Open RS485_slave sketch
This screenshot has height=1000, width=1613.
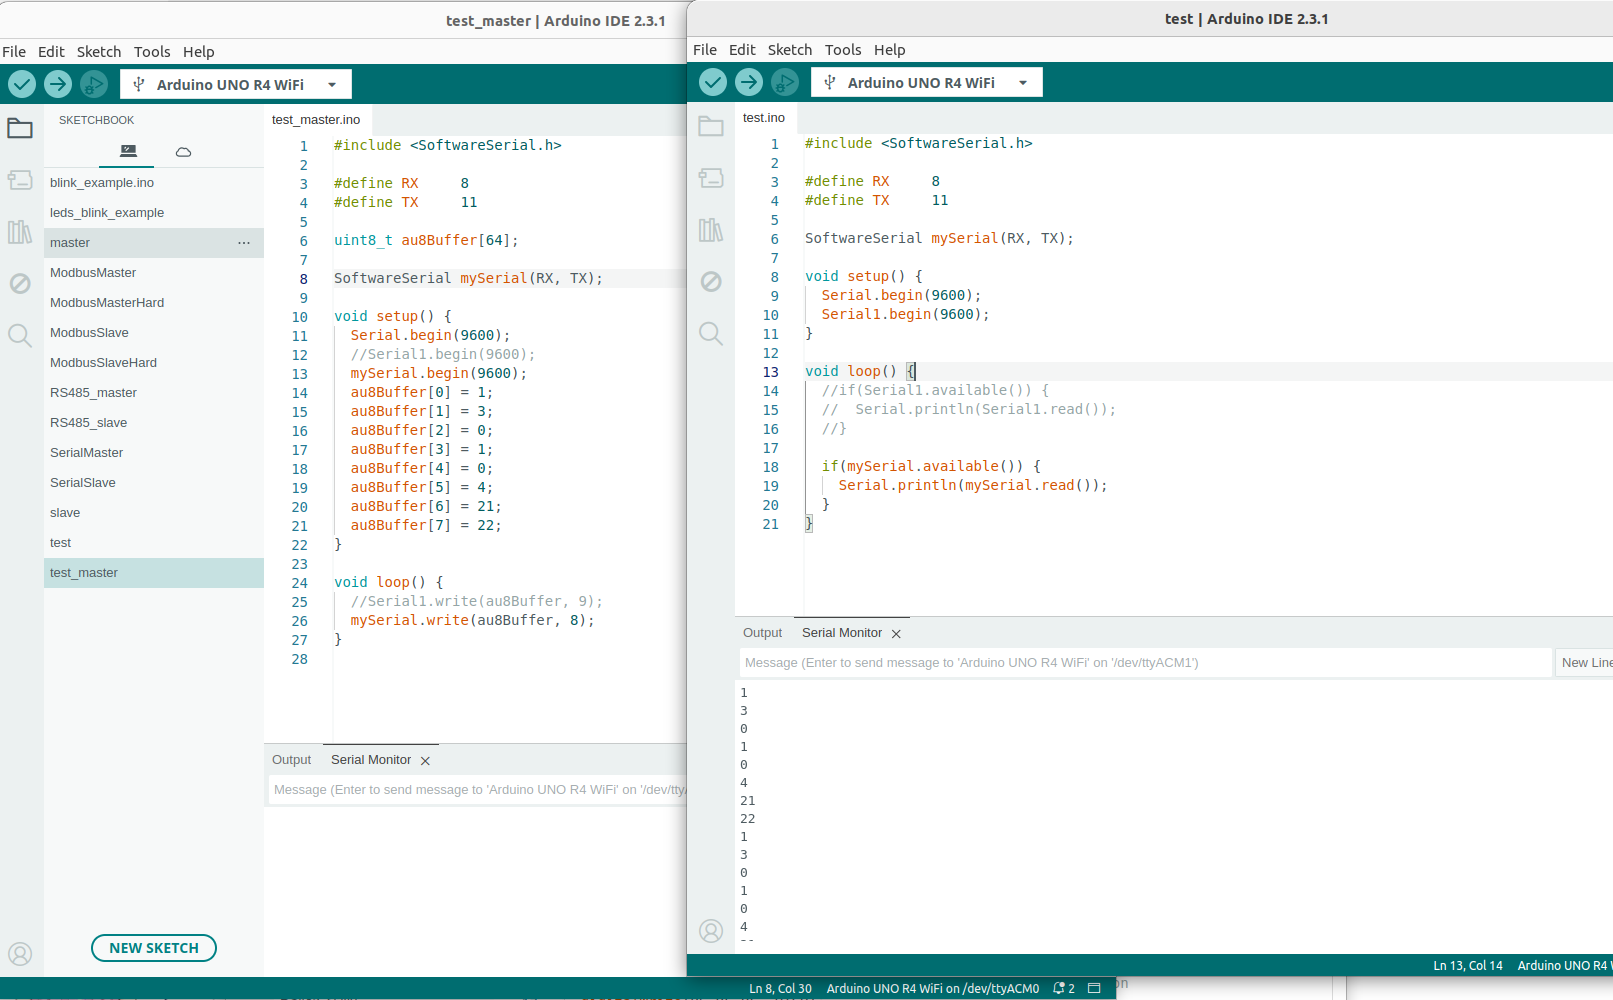pos(154,423)
